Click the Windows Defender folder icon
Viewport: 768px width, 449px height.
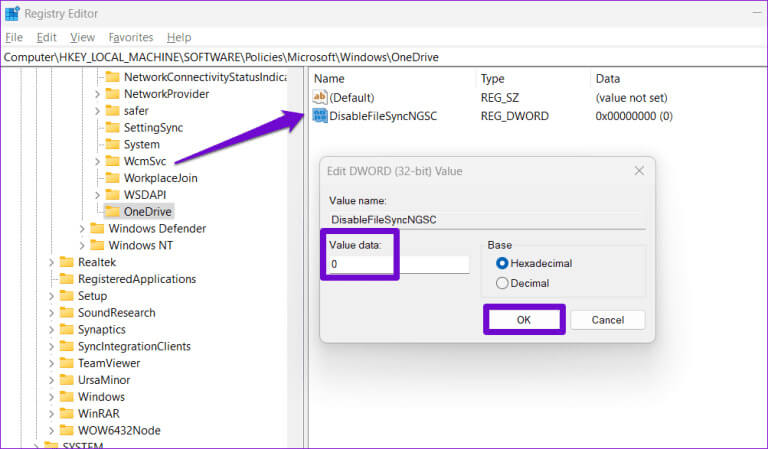(x=97, y=228)
